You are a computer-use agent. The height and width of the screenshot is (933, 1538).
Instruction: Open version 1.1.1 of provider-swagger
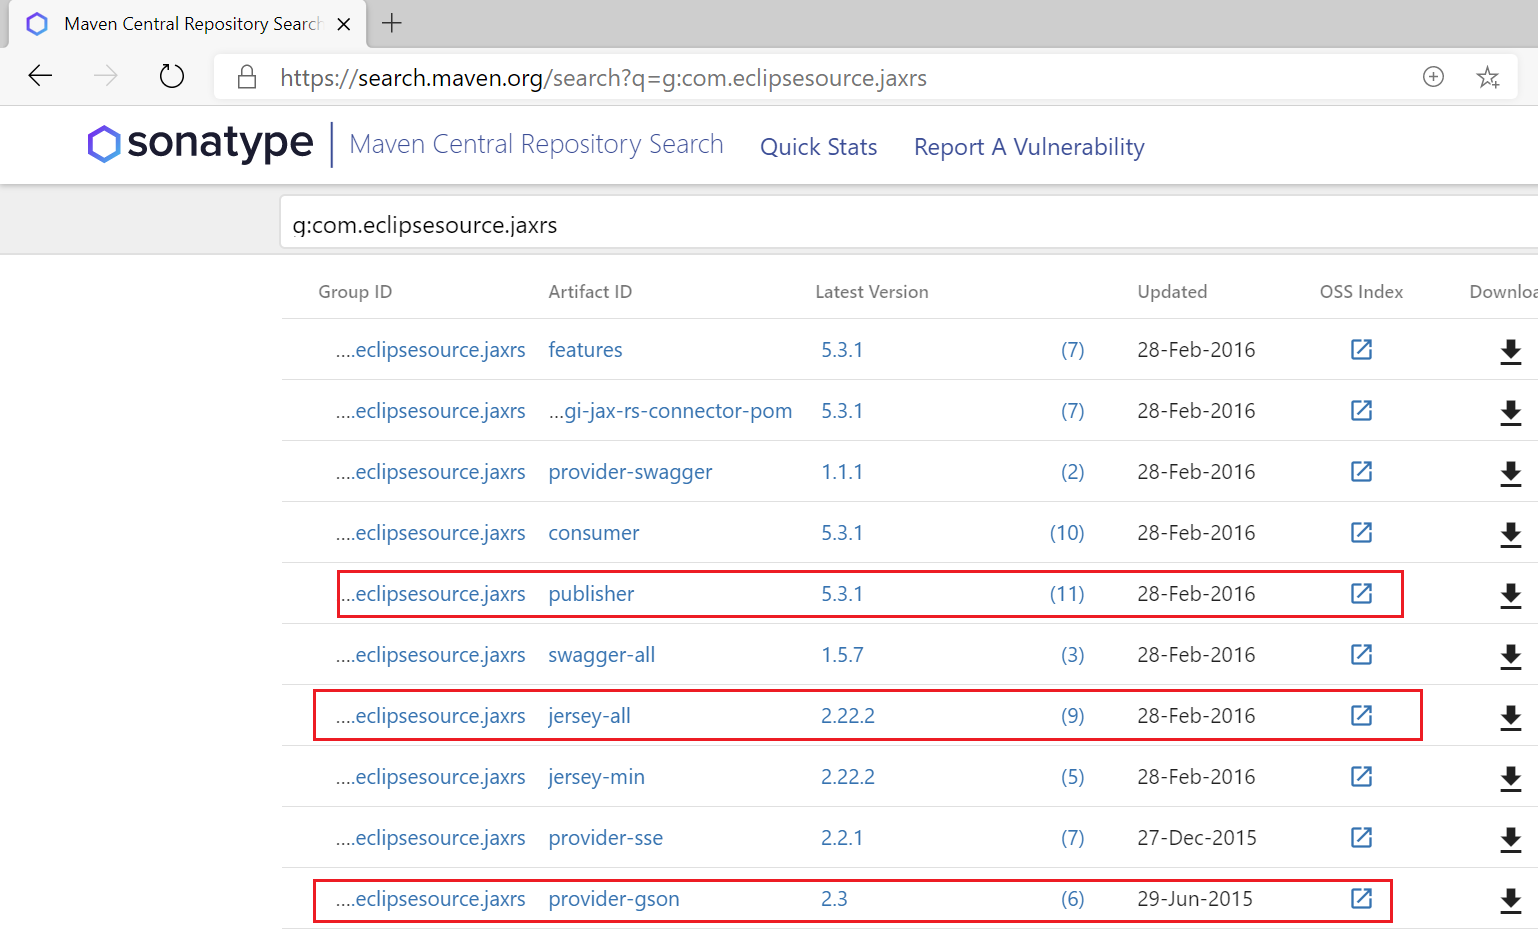point(842,472)
